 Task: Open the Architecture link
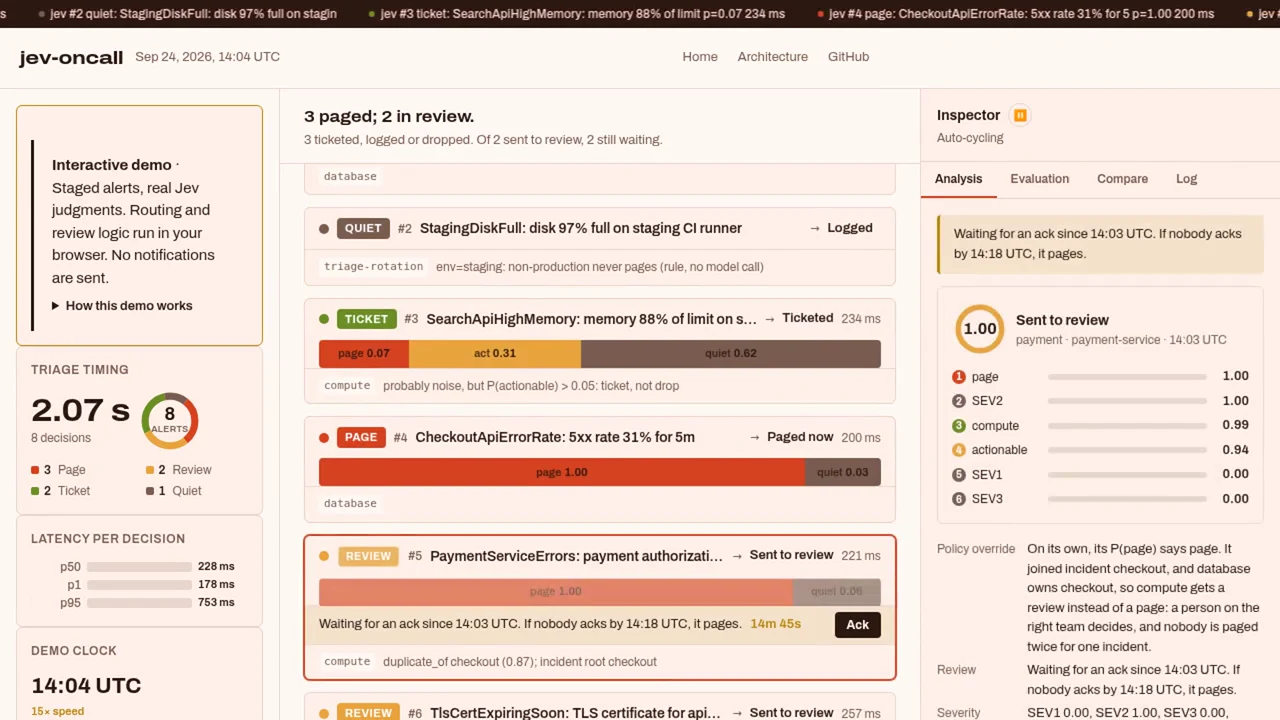772,57
